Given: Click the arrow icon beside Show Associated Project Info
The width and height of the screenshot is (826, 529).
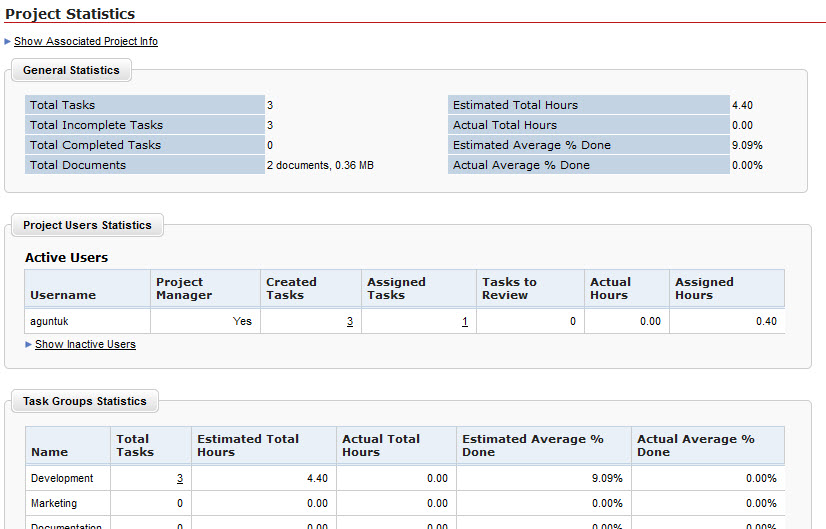Looking at the screenshot, I should 8,42.
